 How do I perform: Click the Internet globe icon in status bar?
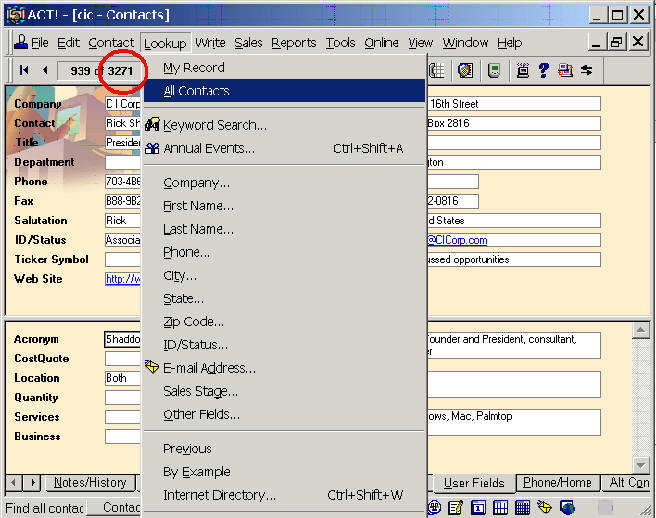click(x=567, y=508)
